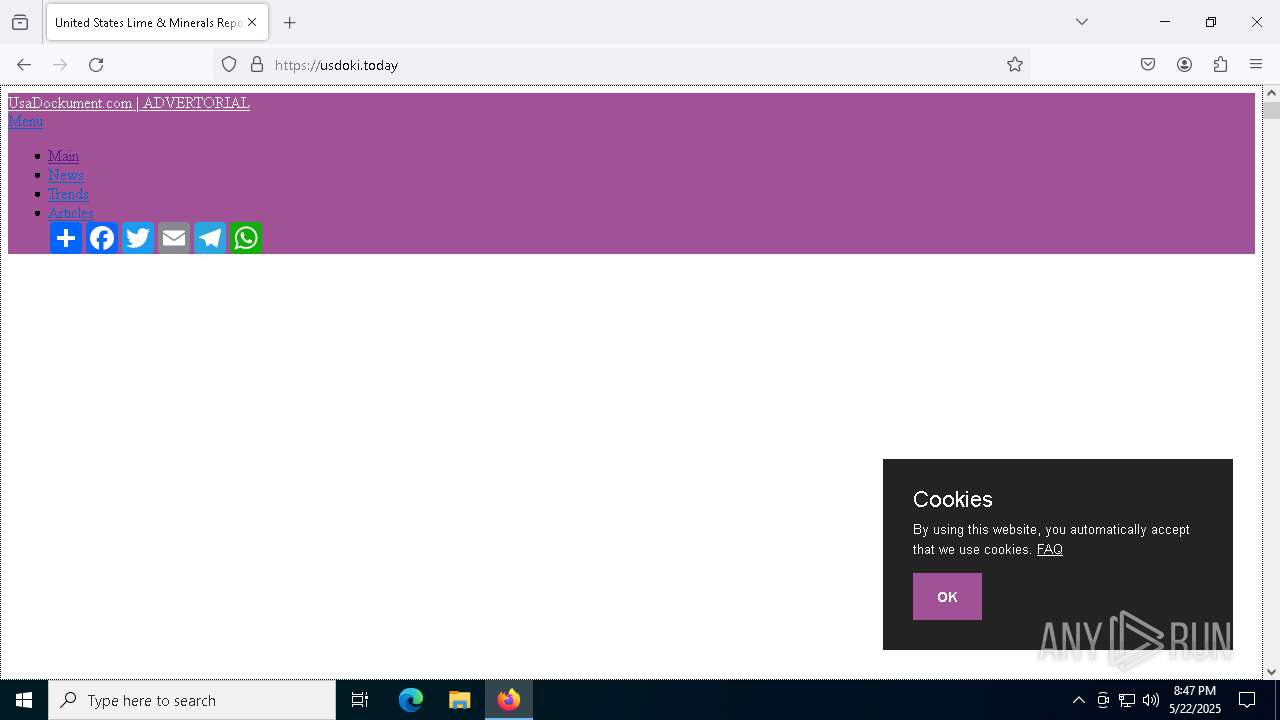Share the page on Telegram
The height and width of the screenshot is (720, 1280).
click(210, 238)
